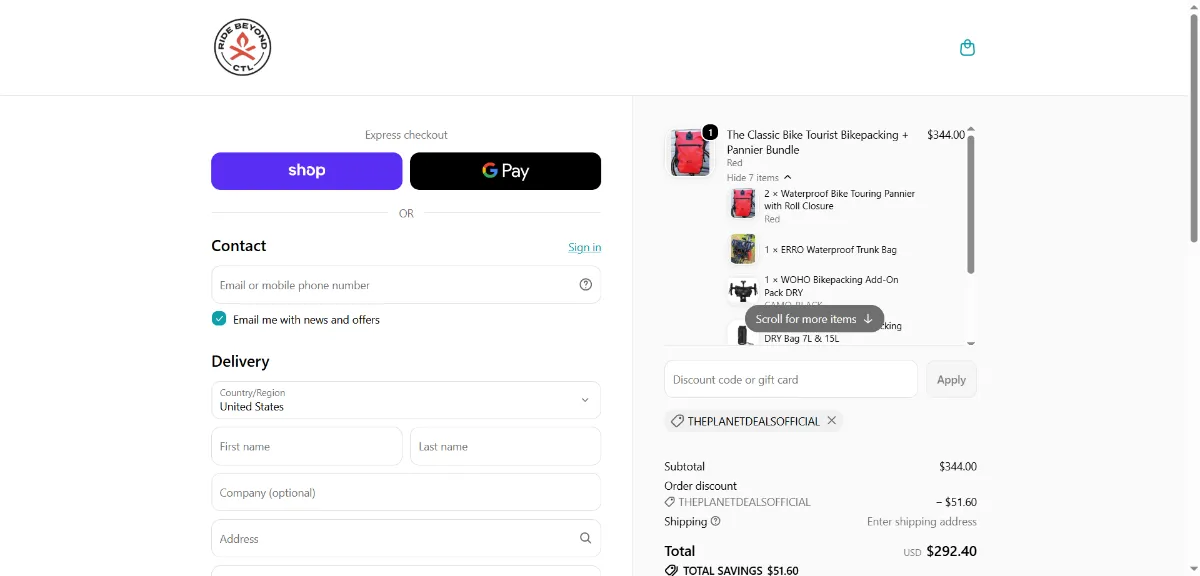The image size is (1200, 576).
Task: Click the address search magnifier icon
Action: pyautogui.click(x=586, y=538)
